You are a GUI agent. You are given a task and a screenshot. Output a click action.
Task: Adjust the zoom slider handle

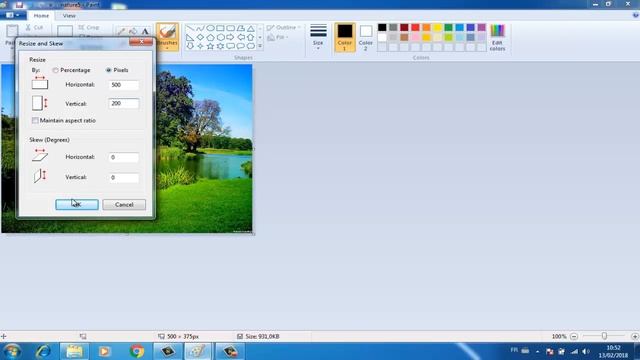point(604,336)
